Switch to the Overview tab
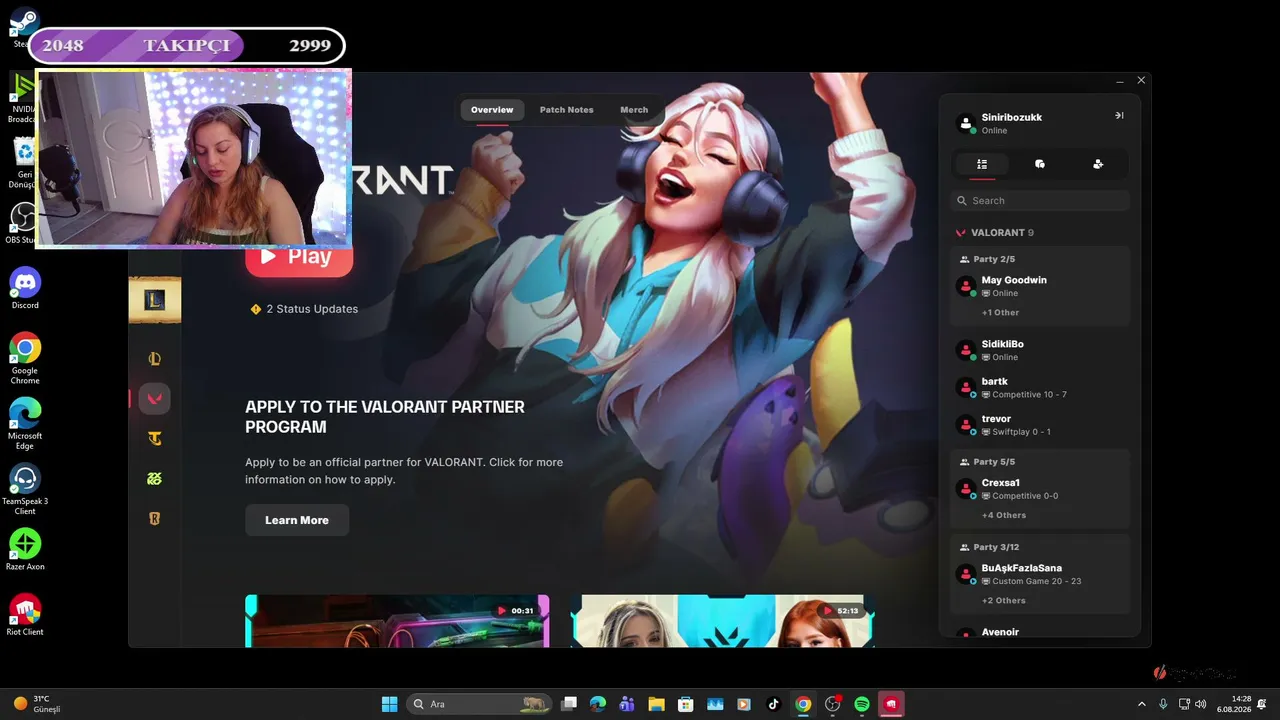1280x720 pixels. coord(492,110)
